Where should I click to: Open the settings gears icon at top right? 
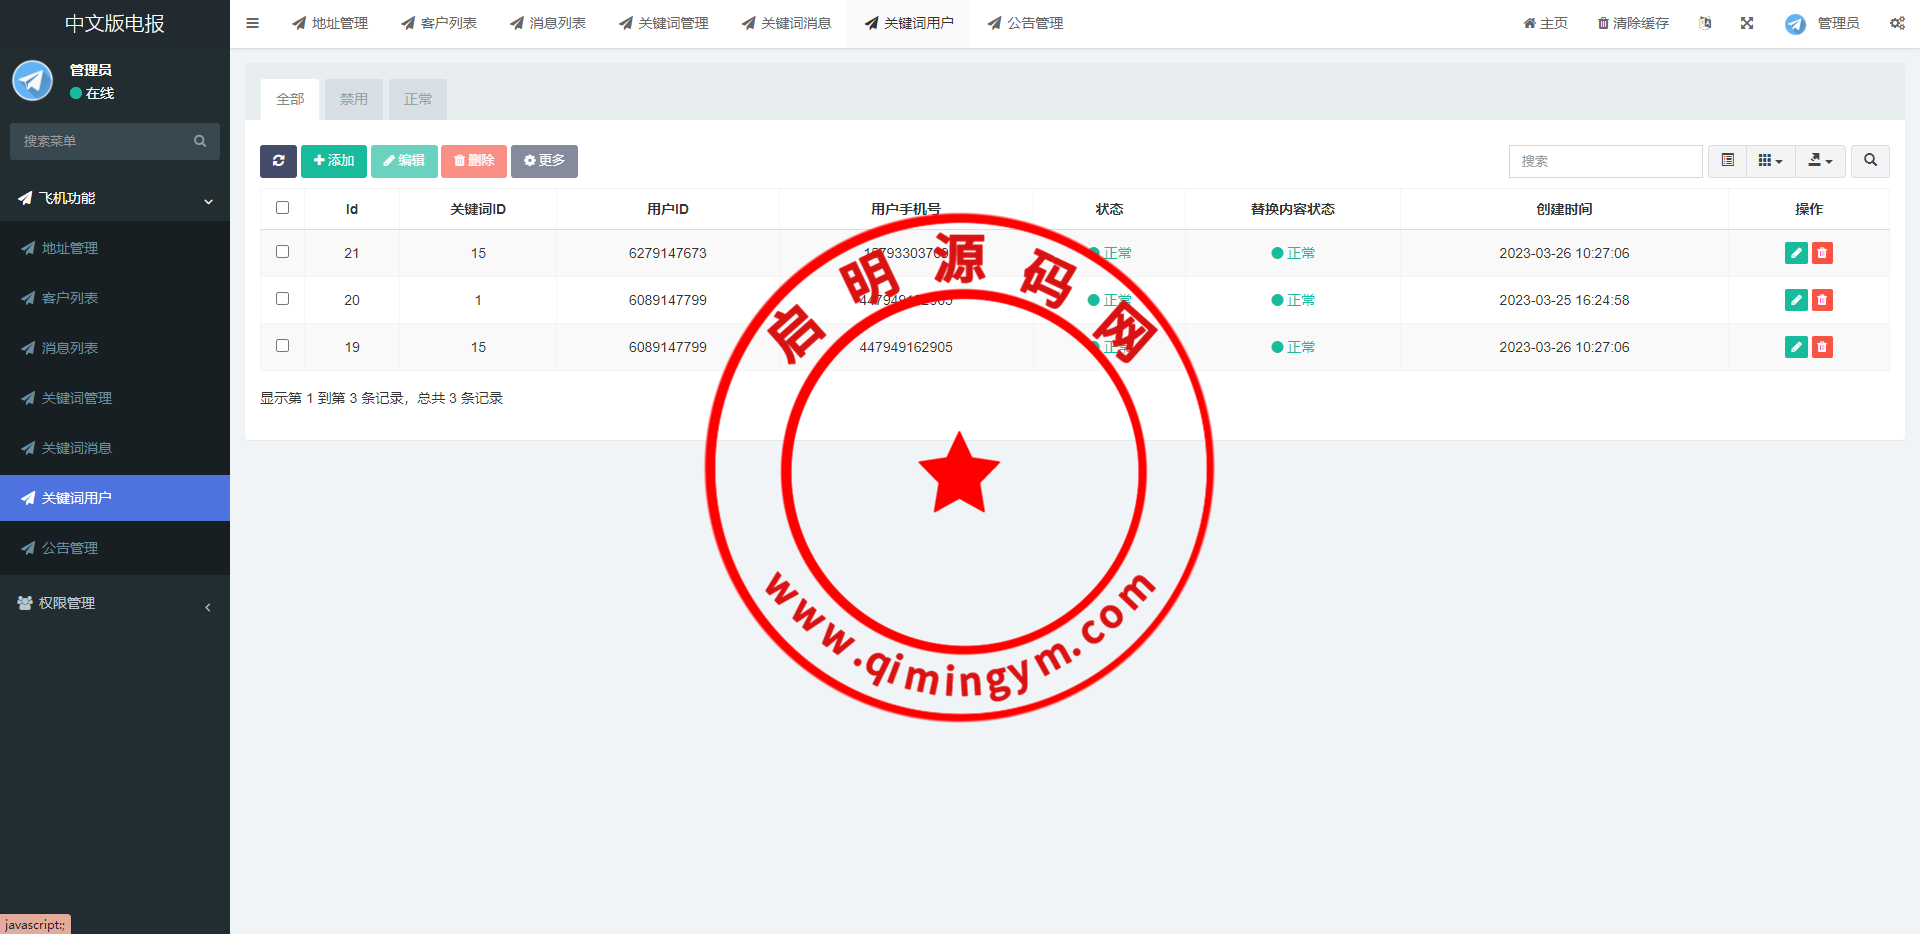[1897, 23]
